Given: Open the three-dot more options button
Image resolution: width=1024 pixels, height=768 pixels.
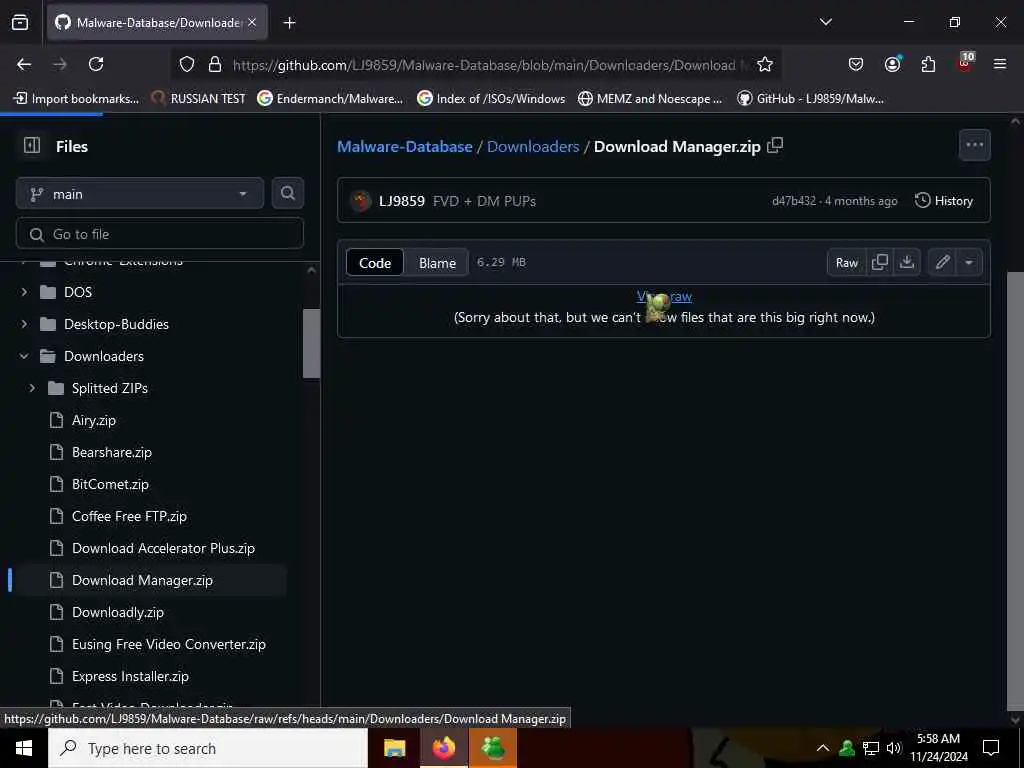Looking at the screenshot, I should point(974,145).
